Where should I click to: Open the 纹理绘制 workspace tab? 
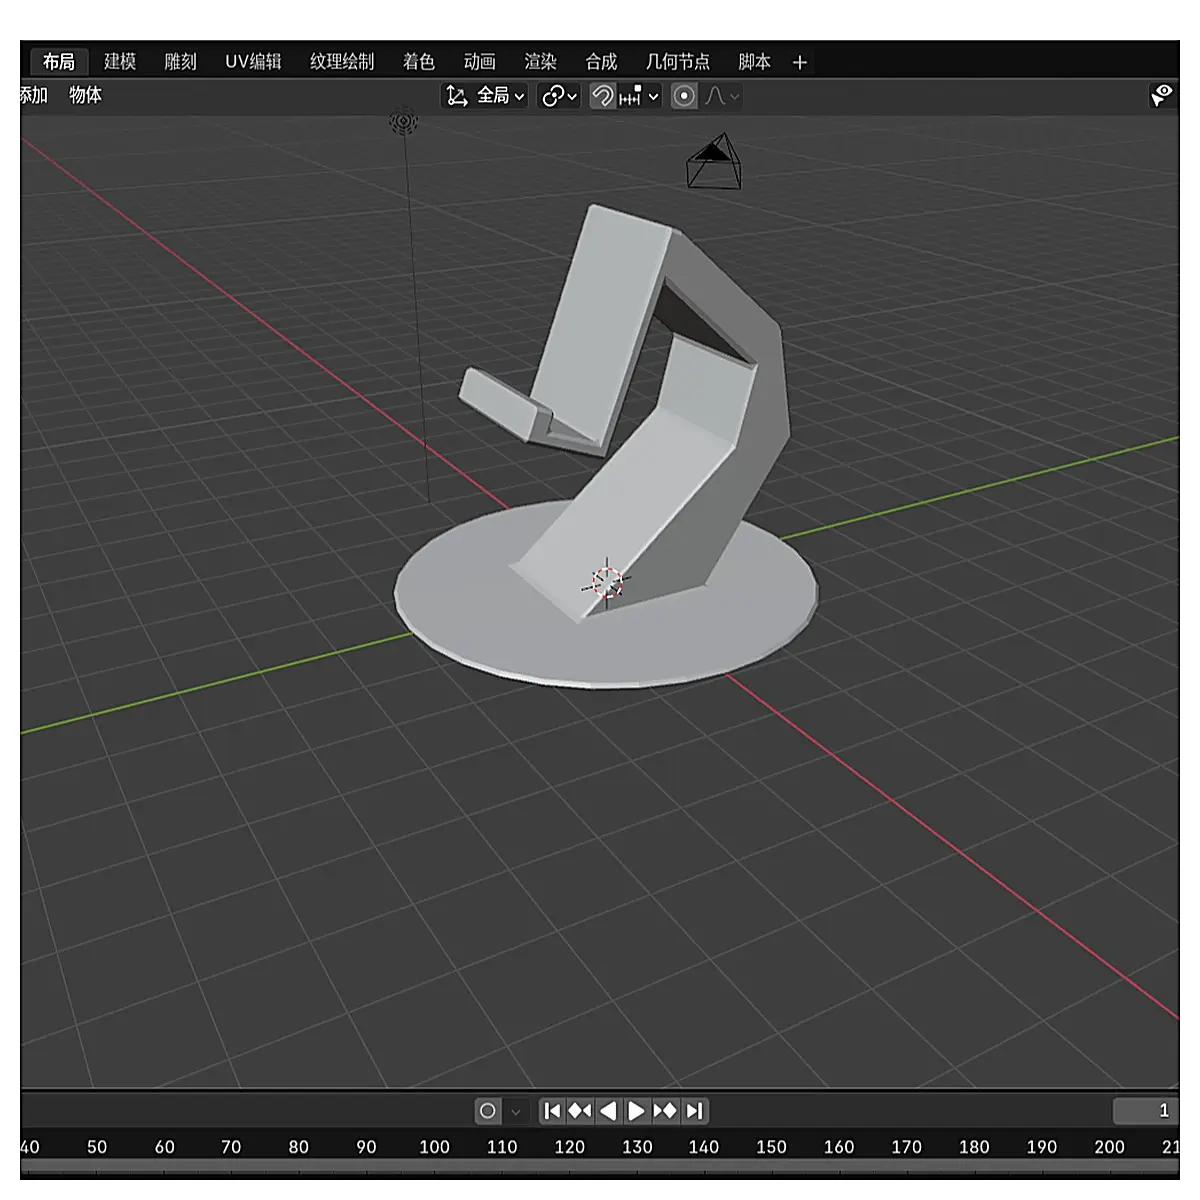[x=342, y=62]
